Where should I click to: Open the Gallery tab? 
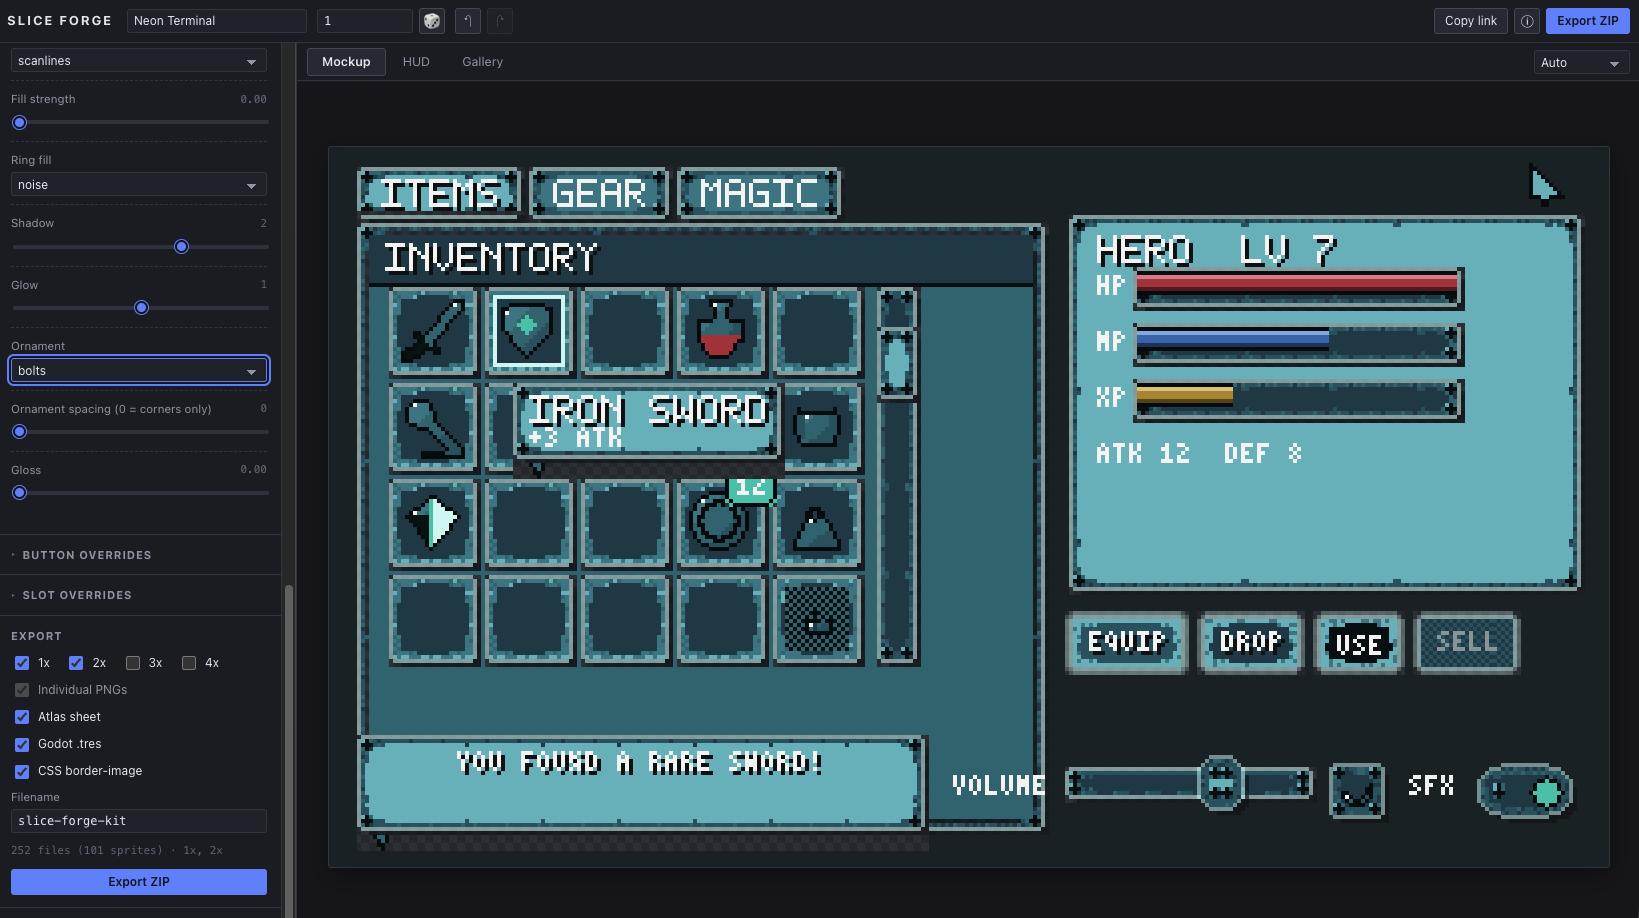coord(482,62)
